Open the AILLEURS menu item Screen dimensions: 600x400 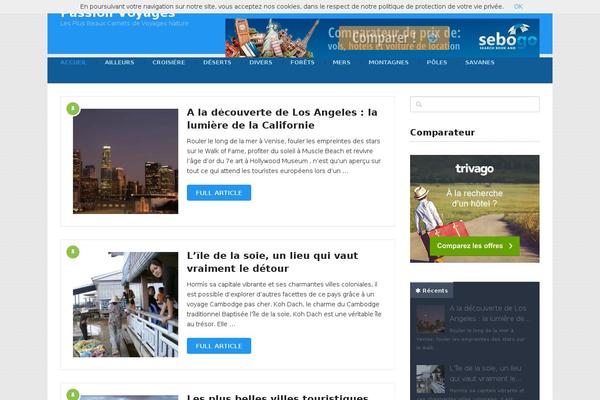119,62
